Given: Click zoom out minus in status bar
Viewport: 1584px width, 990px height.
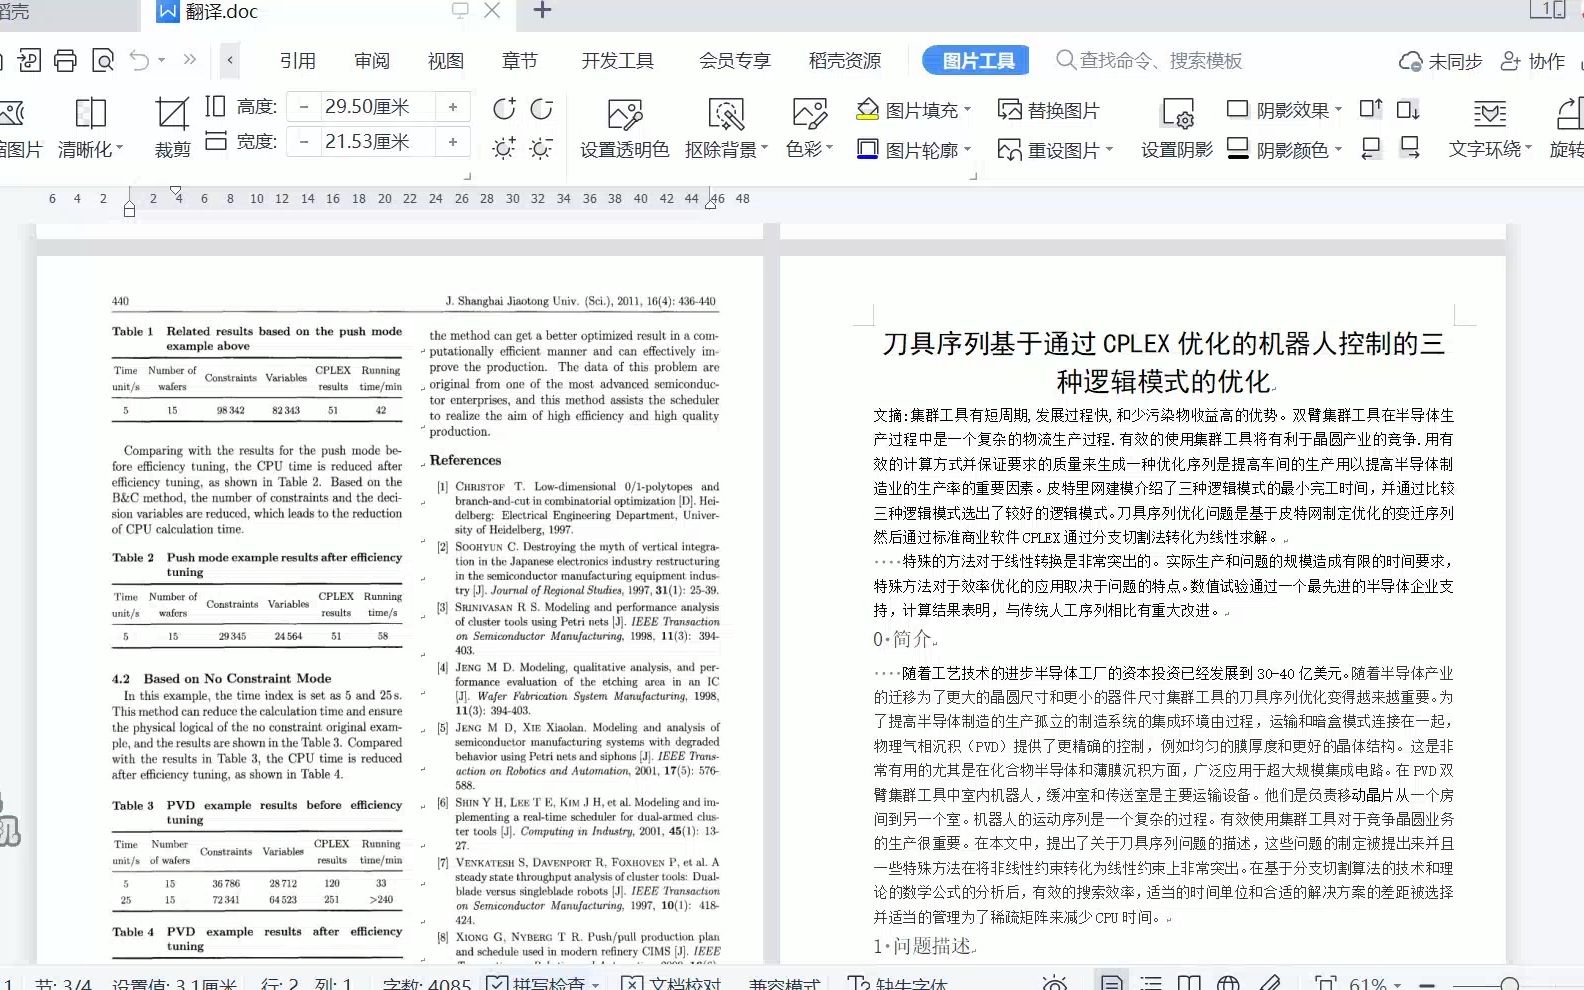Looking at the screenshot, I should [1427, 984].
